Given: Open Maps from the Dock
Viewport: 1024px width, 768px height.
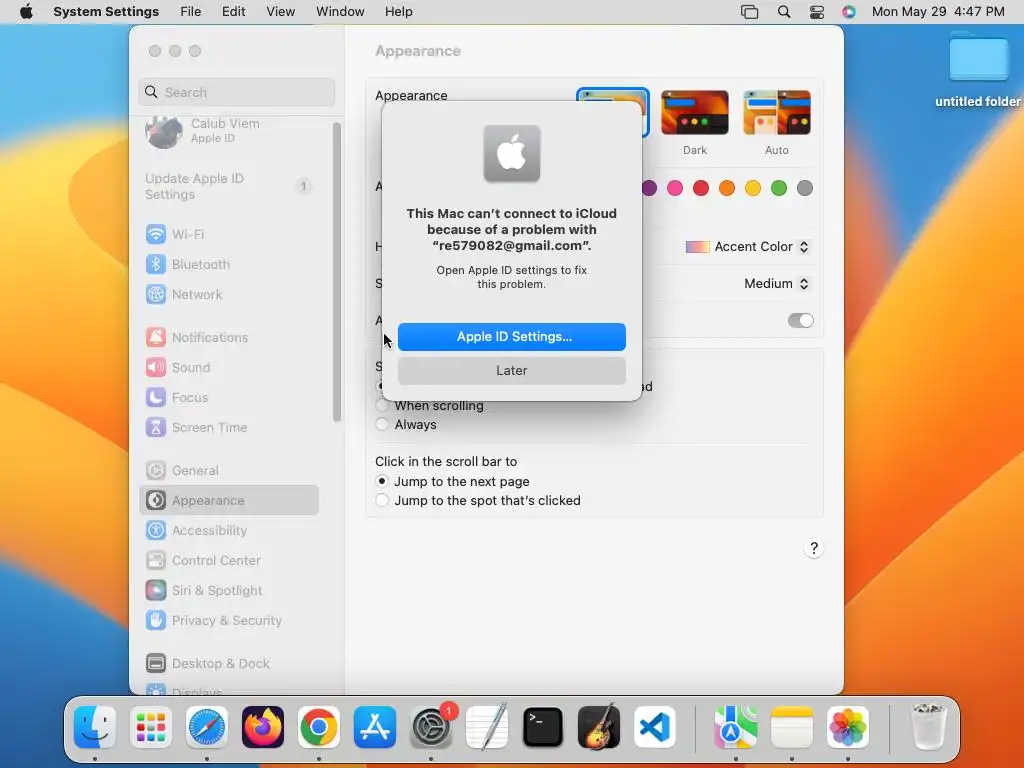Looking at the screenshot, I should click(736, 727).
